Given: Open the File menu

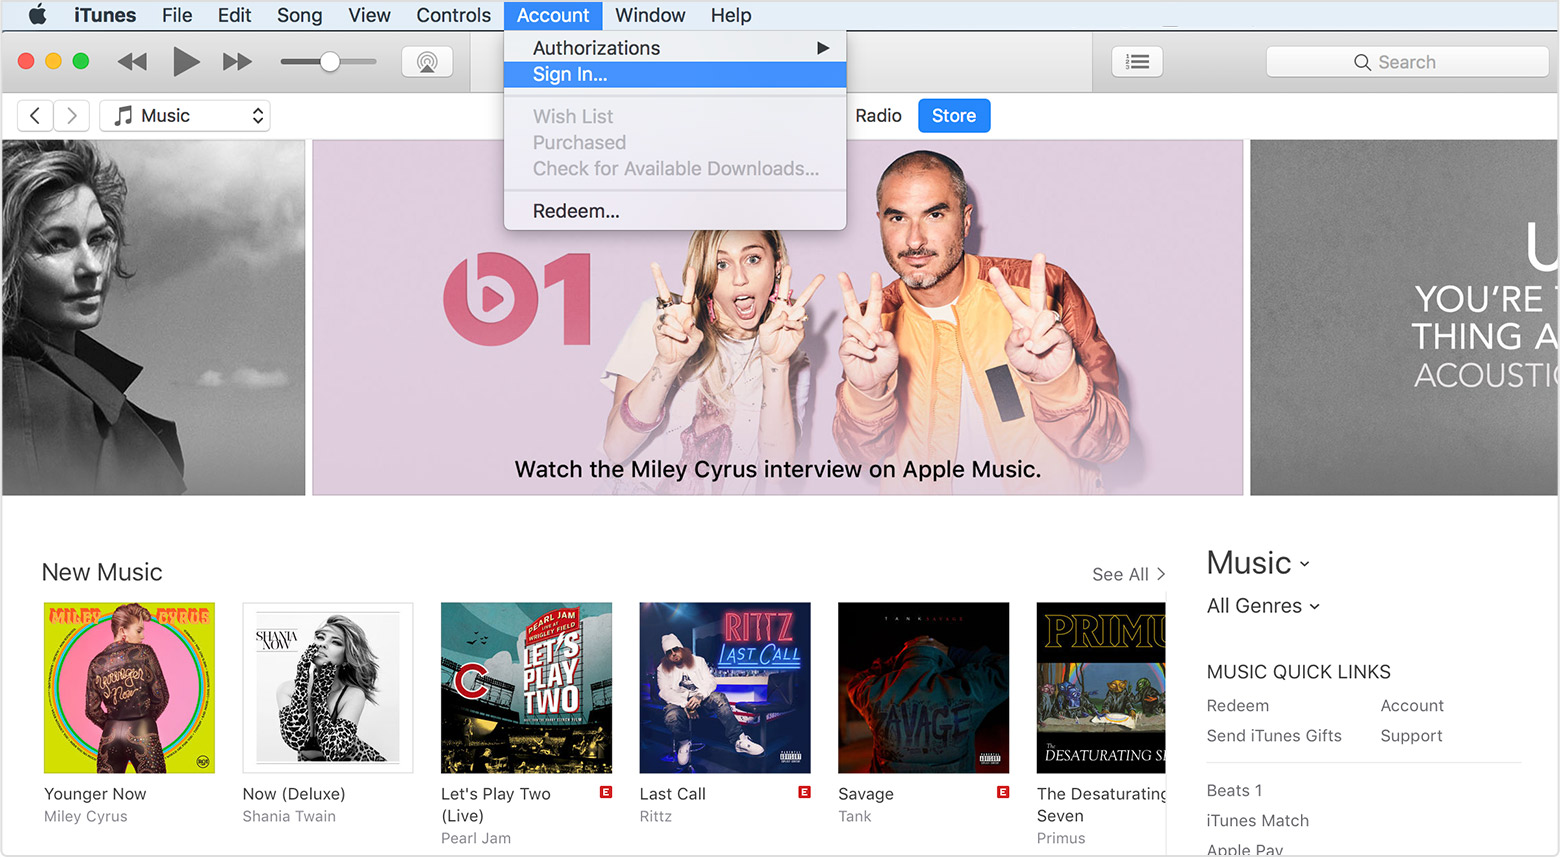Looking at the screenshot, I should [177, 15].
